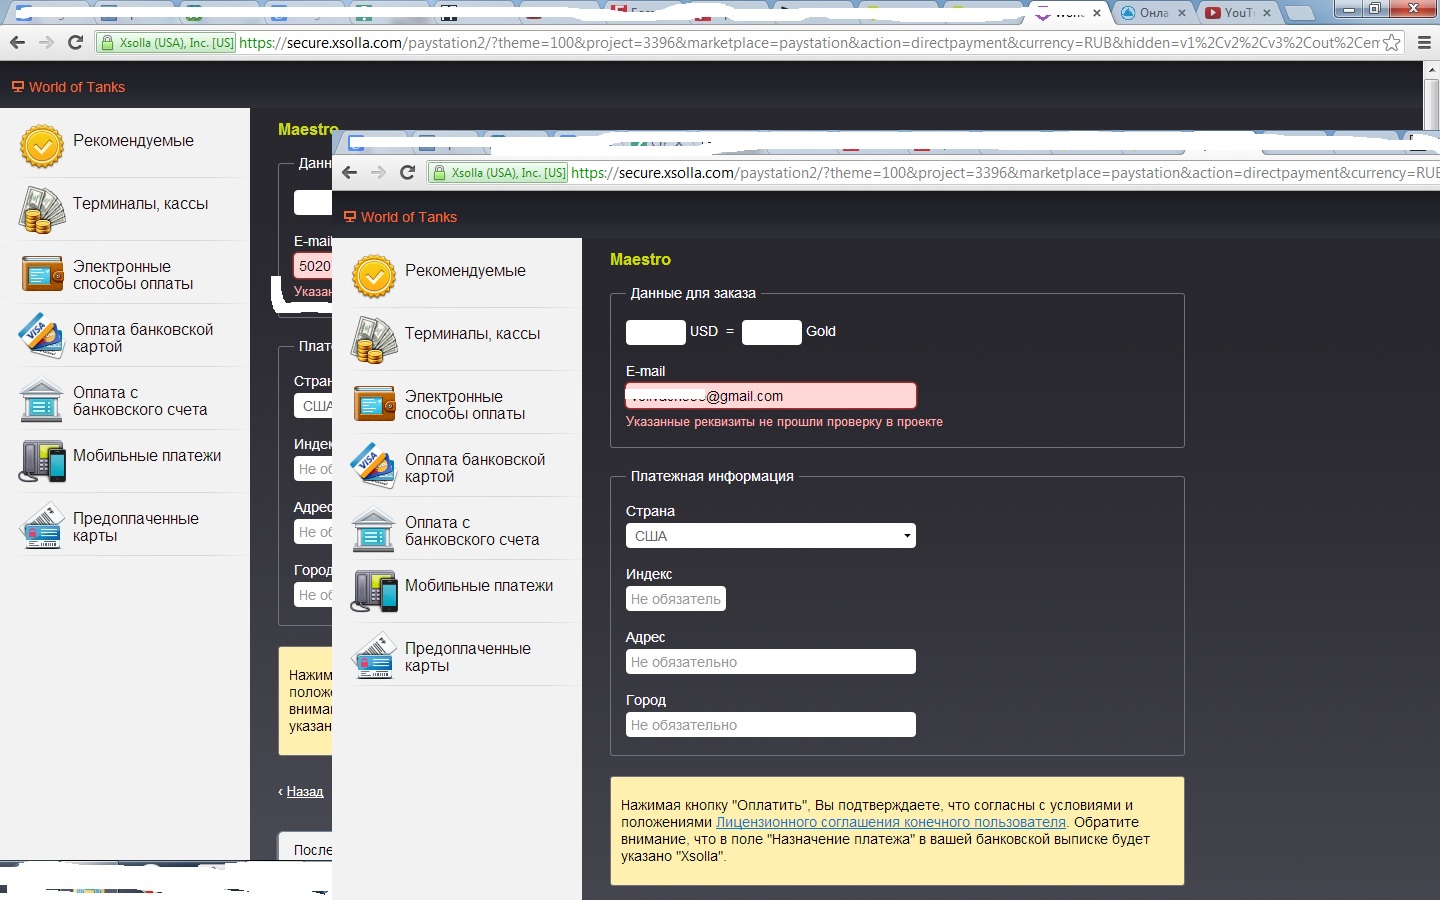
Task: Open the Лицензионного соглашения конечного пользователя link
Action: (891, 822)
